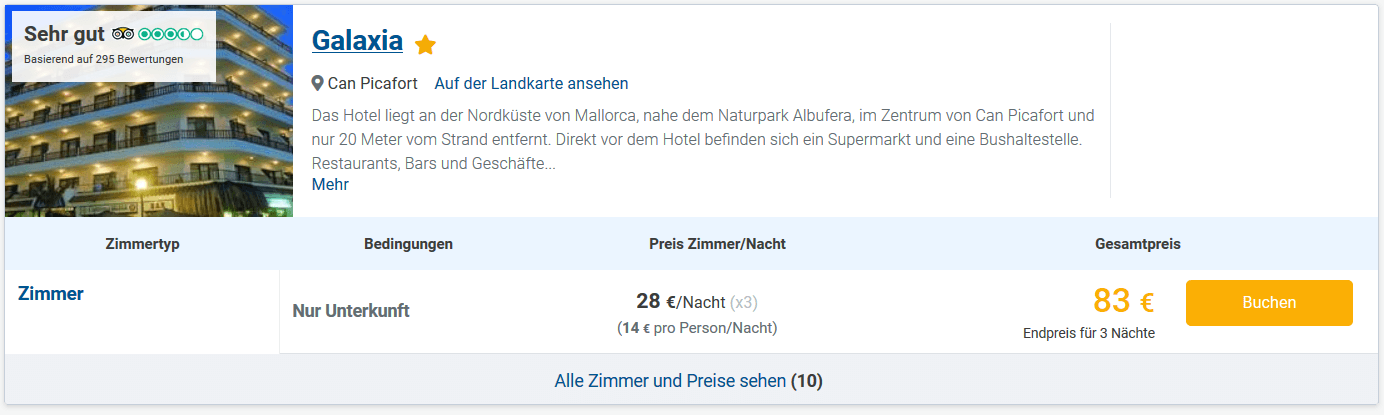
Task: Expand 'Alle Zimmer und Preise sehen'
Action: click(688, 381)
